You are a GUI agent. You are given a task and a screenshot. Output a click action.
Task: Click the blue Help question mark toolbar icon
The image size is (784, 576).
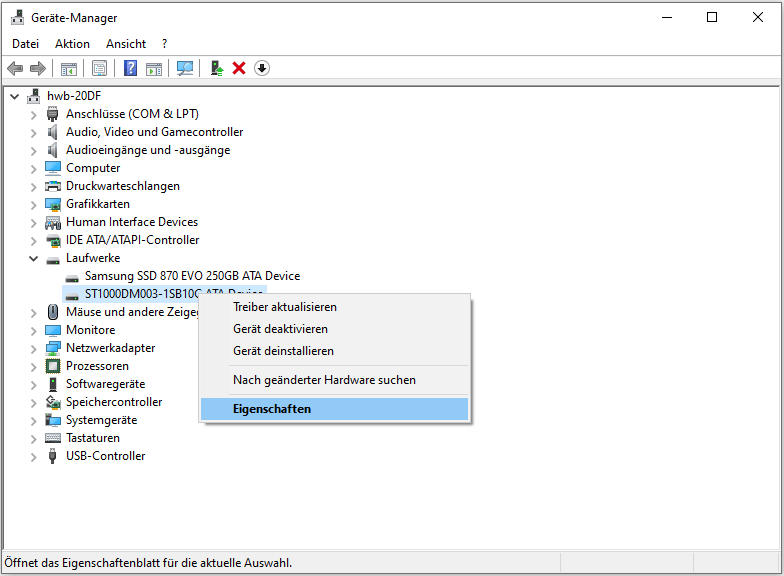(x=130, y=68)
